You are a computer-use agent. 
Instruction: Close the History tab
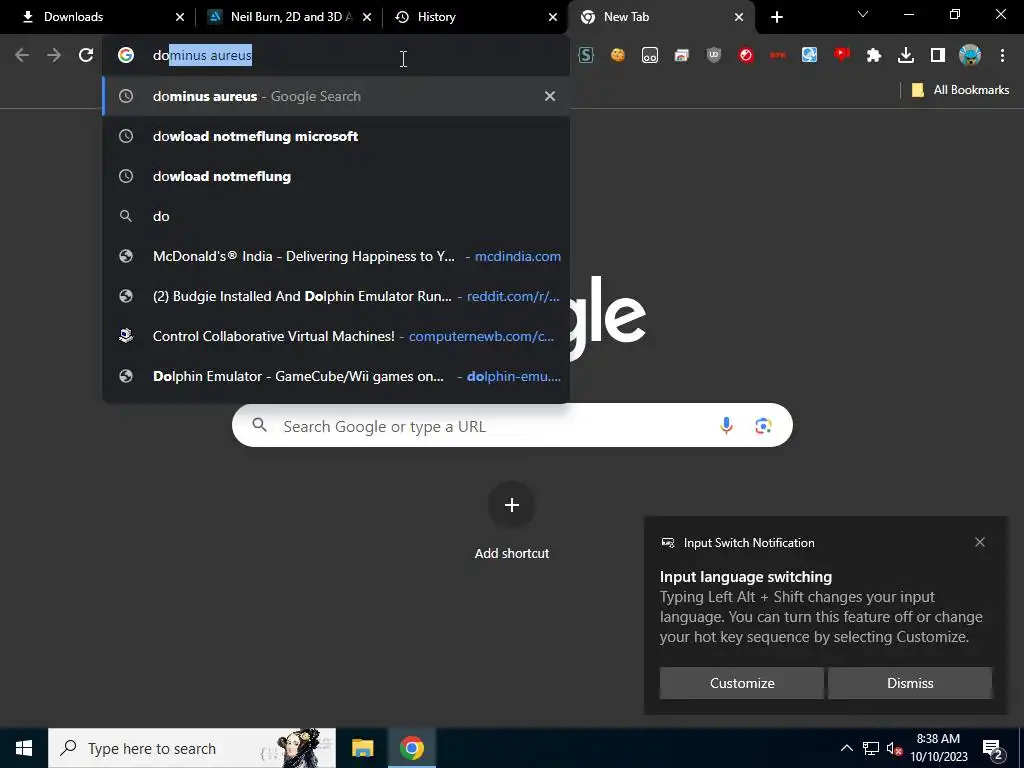pyautogui.click(x=553, y=17)
